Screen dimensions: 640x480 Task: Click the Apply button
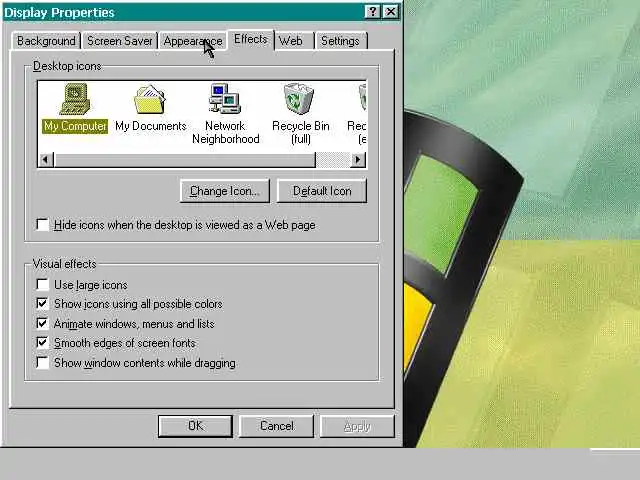(x=357, y=426)
